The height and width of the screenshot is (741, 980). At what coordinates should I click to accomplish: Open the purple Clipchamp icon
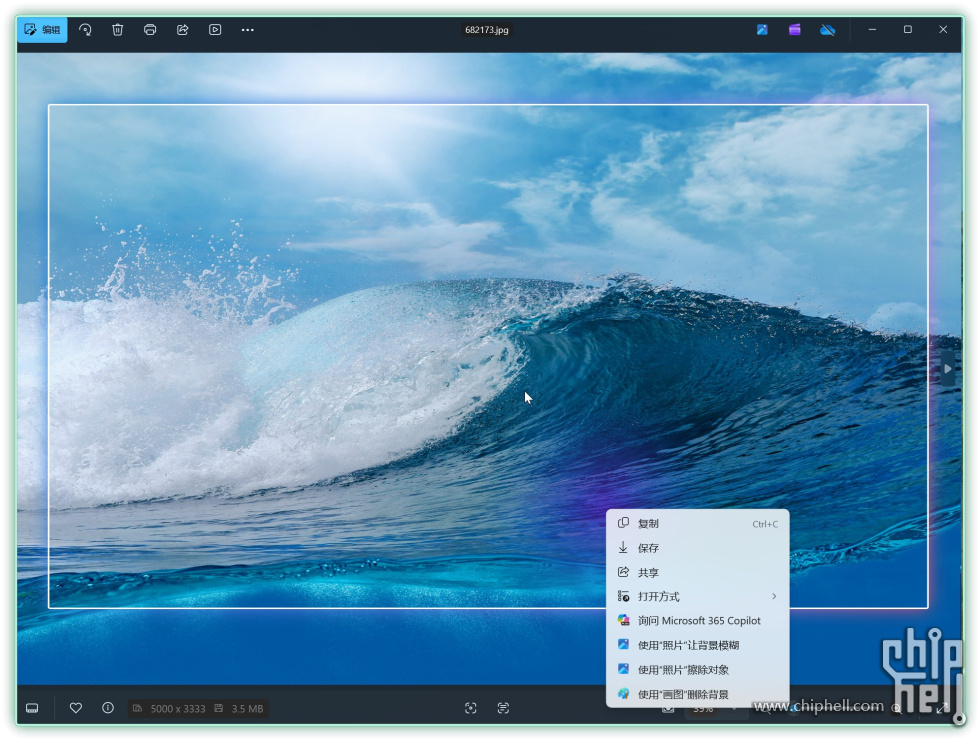point(794,30)
